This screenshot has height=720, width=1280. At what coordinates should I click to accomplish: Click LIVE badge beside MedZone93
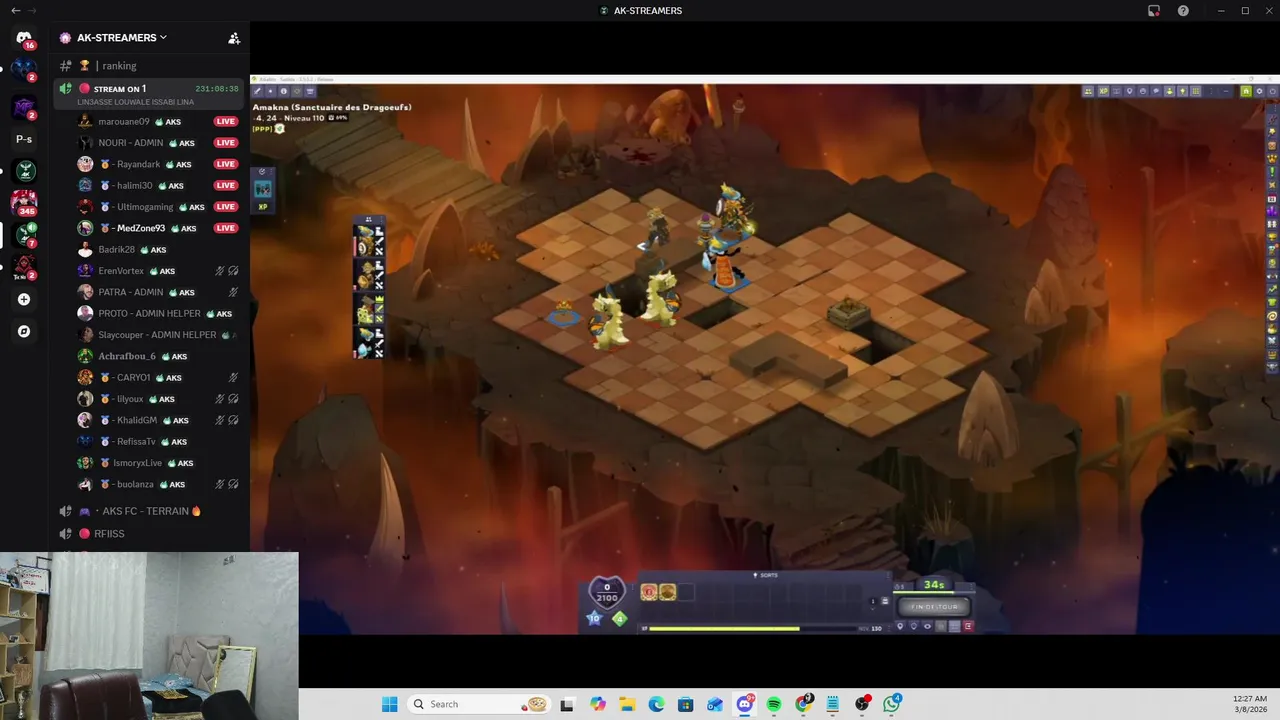(226, 228)
